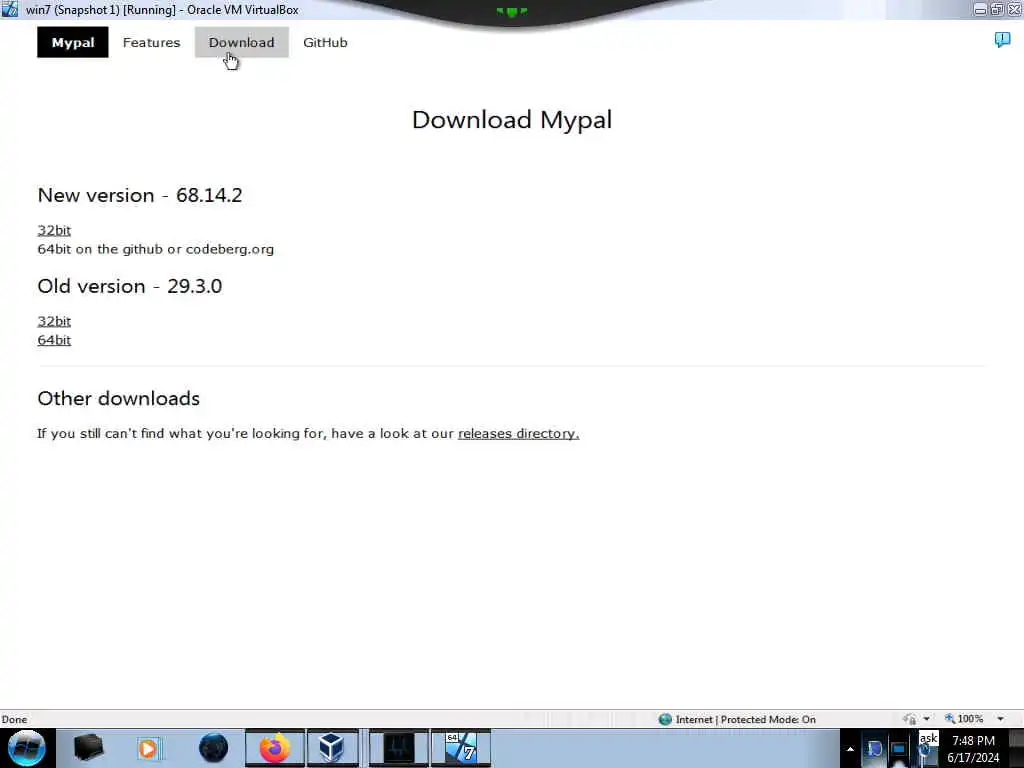
Task: Open the black folder icon in taskbar
Action: pyautogui.click(x=89, y=748)
